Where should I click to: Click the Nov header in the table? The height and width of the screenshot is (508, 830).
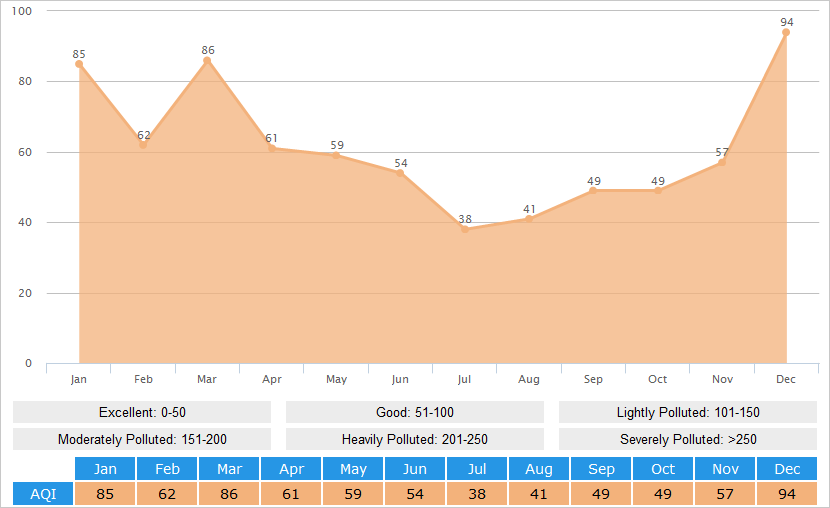[725, 469]
